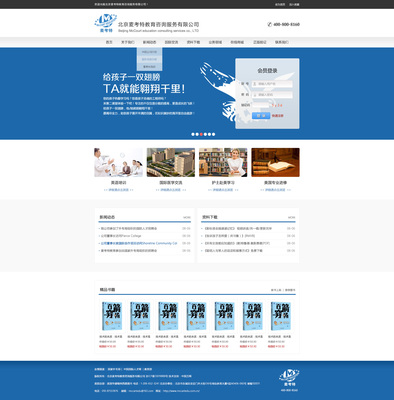Click the 国际医学交流 card title

click(x=171, y=183)
